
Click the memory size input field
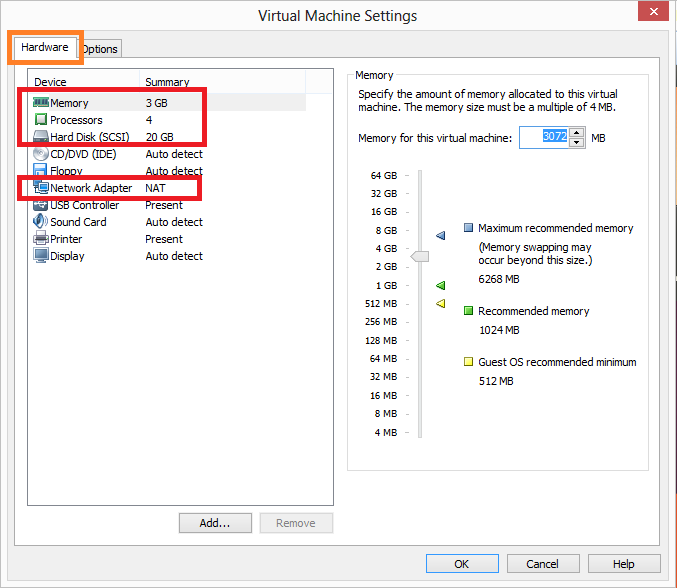pyautogui.click(x=545, y=137)
